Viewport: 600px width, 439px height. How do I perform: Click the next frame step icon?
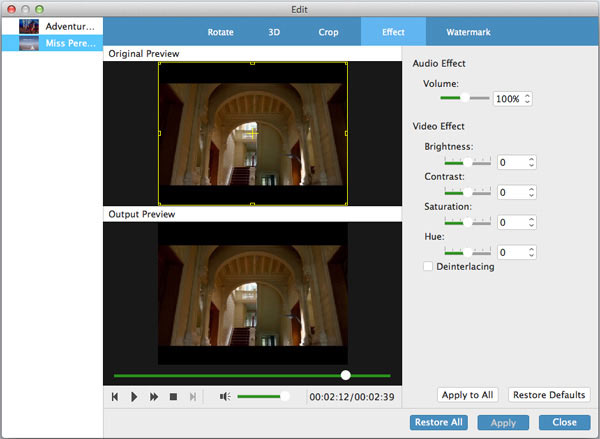click(x=193, y=397)
